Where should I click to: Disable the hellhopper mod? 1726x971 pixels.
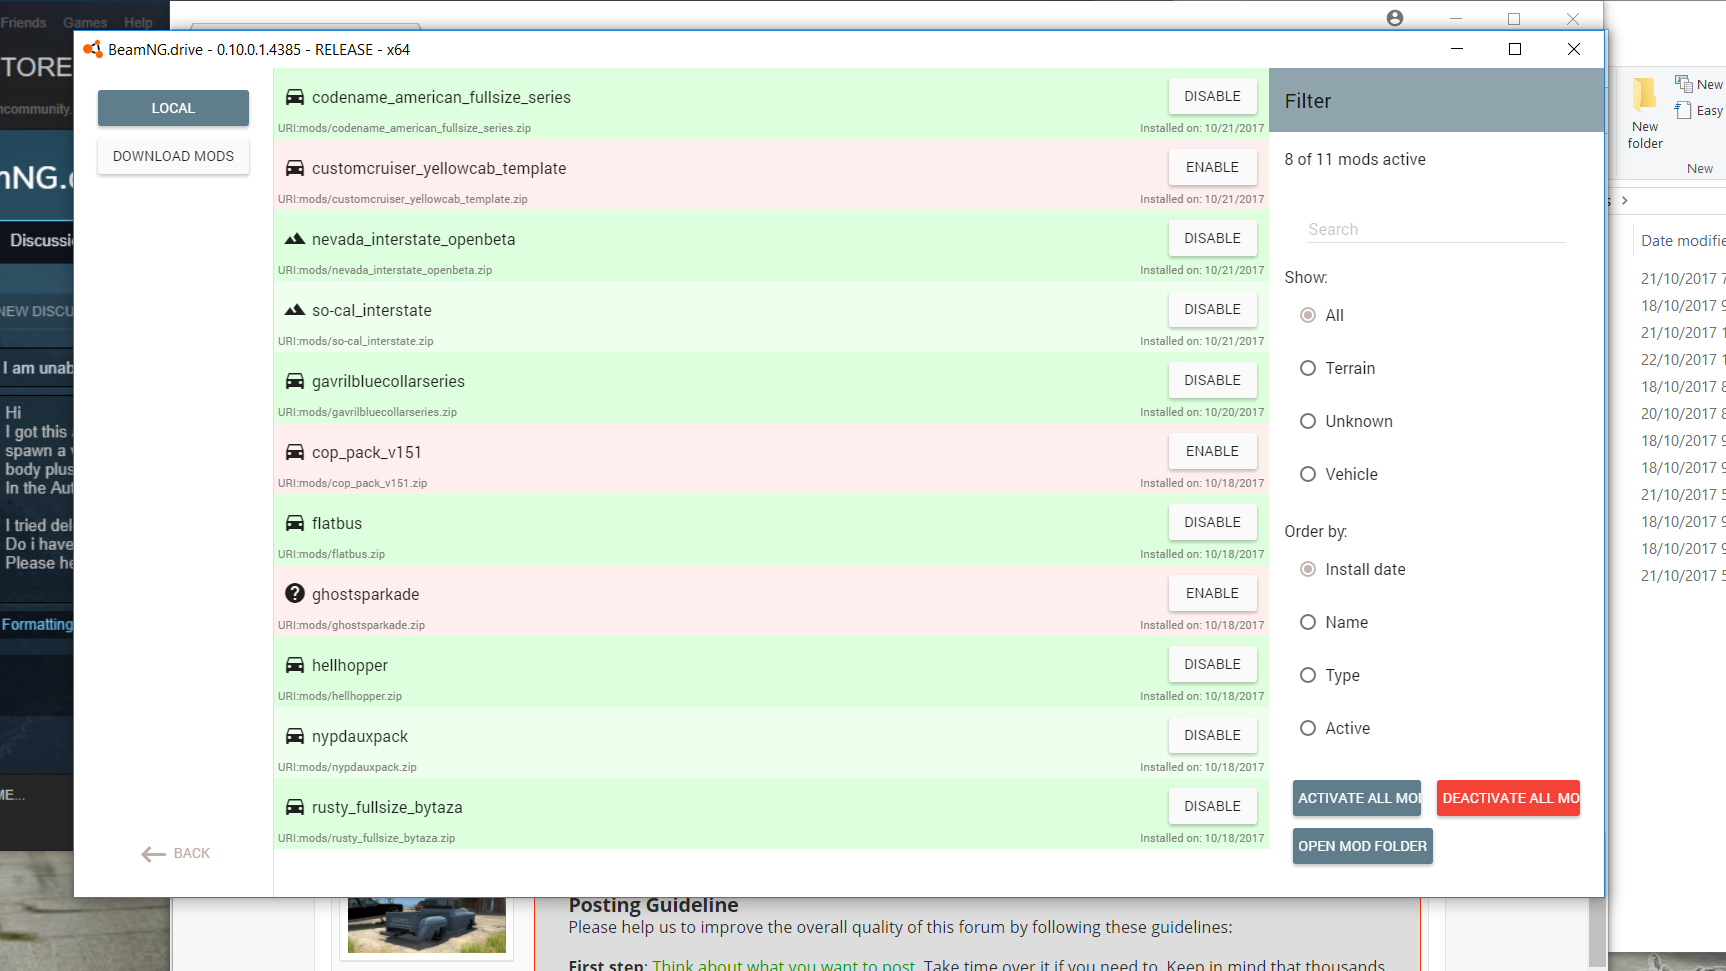(x=1212, y=664)
